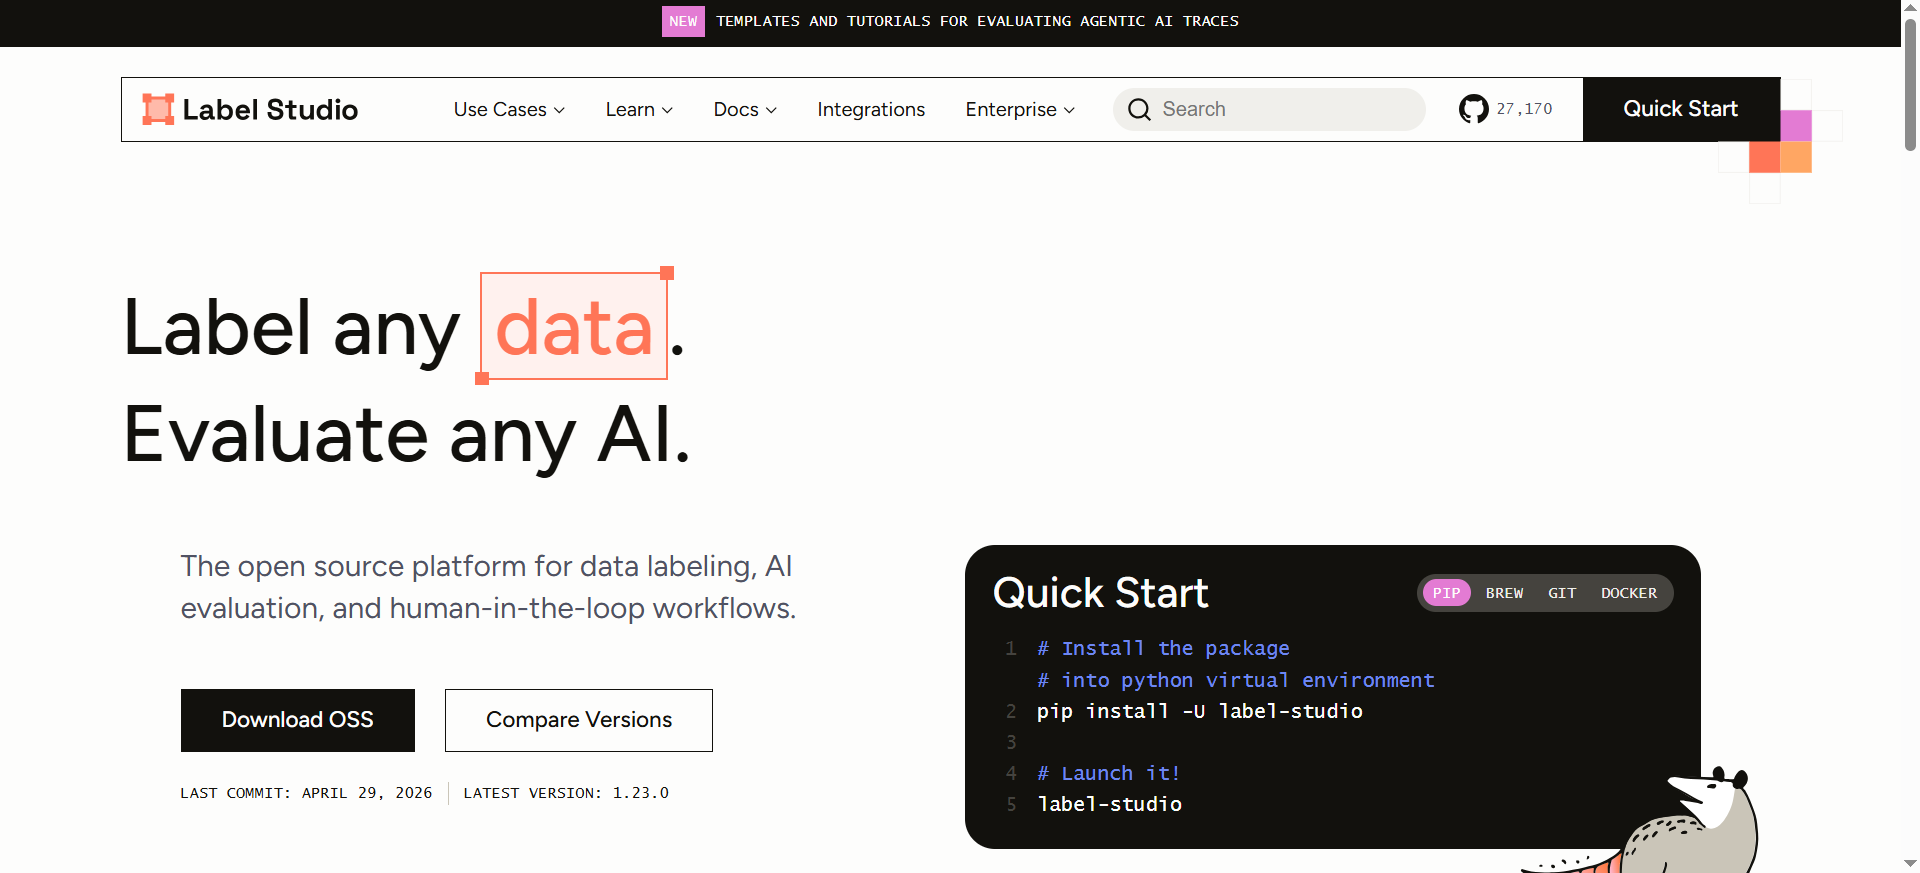The image size is (1920, 873).
Task: Click the scrollbar down arrow
Action: coord(1910,864)
